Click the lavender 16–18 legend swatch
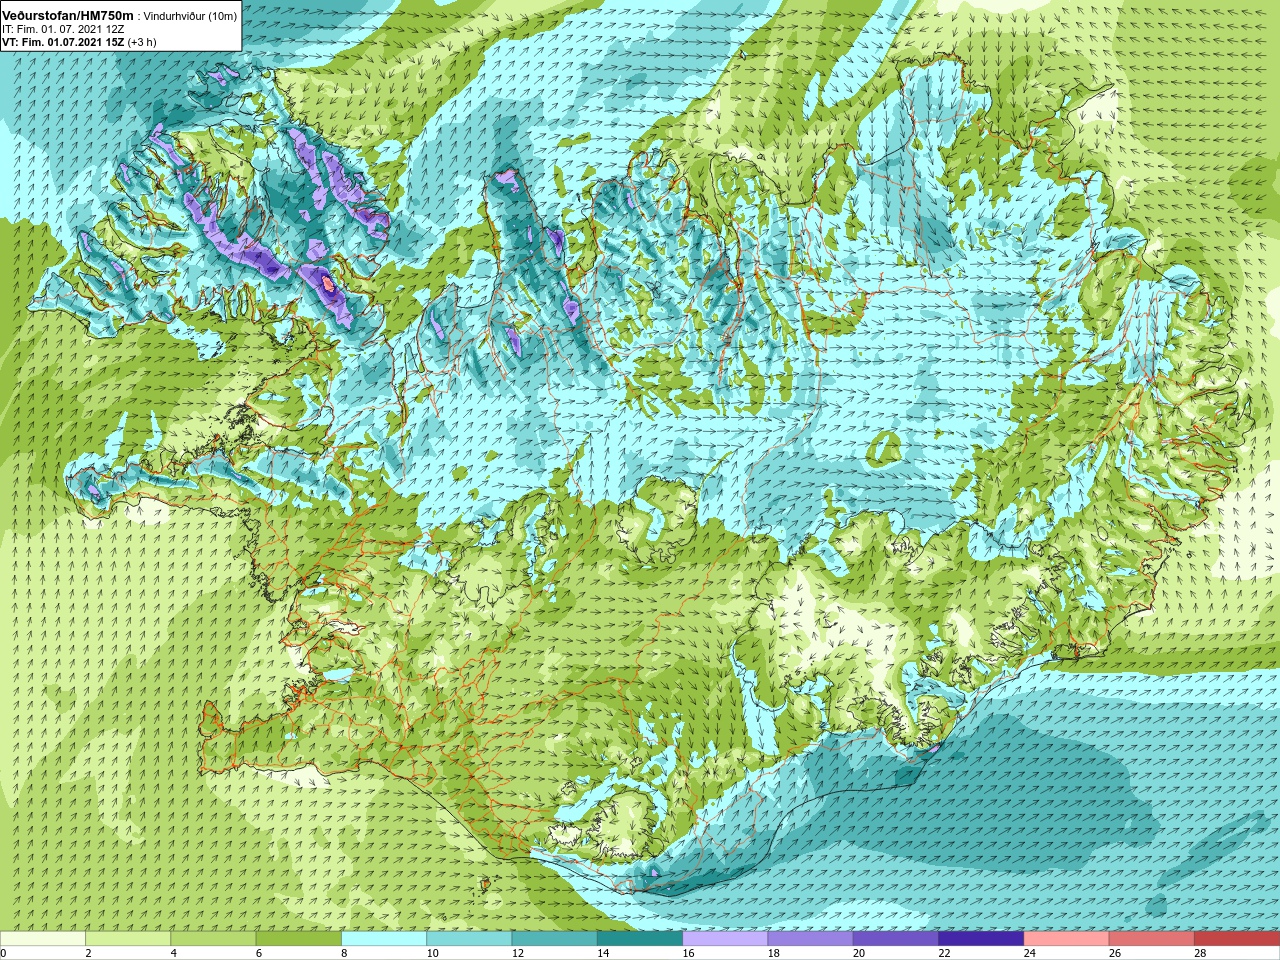This screenshot has width=1280, height=960. coord(725,939)
